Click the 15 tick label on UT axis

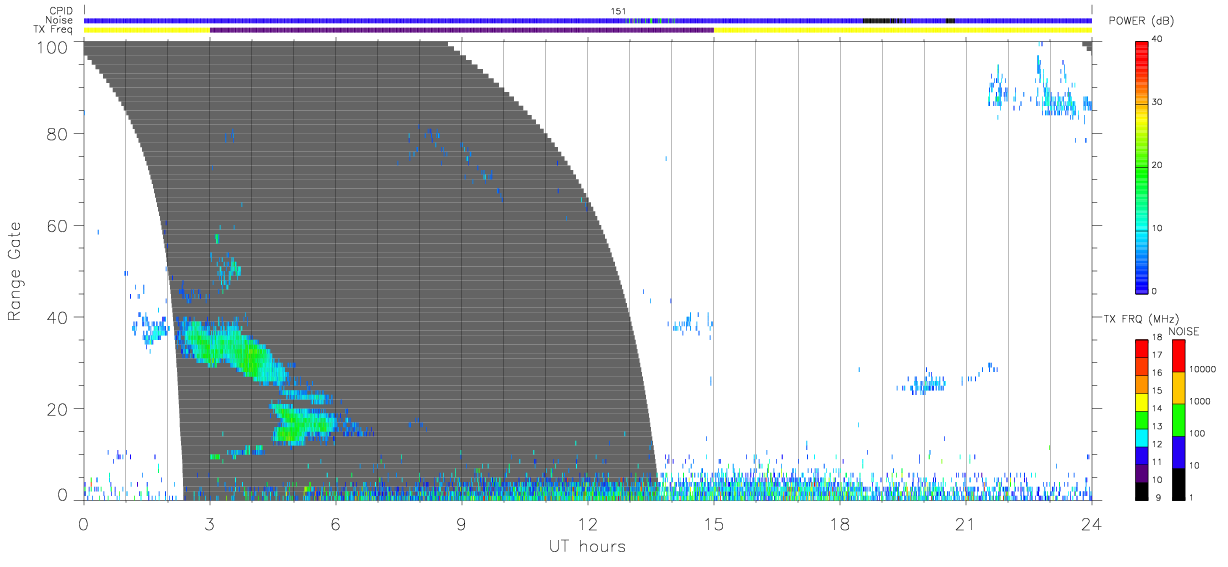(x=714, y=523)
